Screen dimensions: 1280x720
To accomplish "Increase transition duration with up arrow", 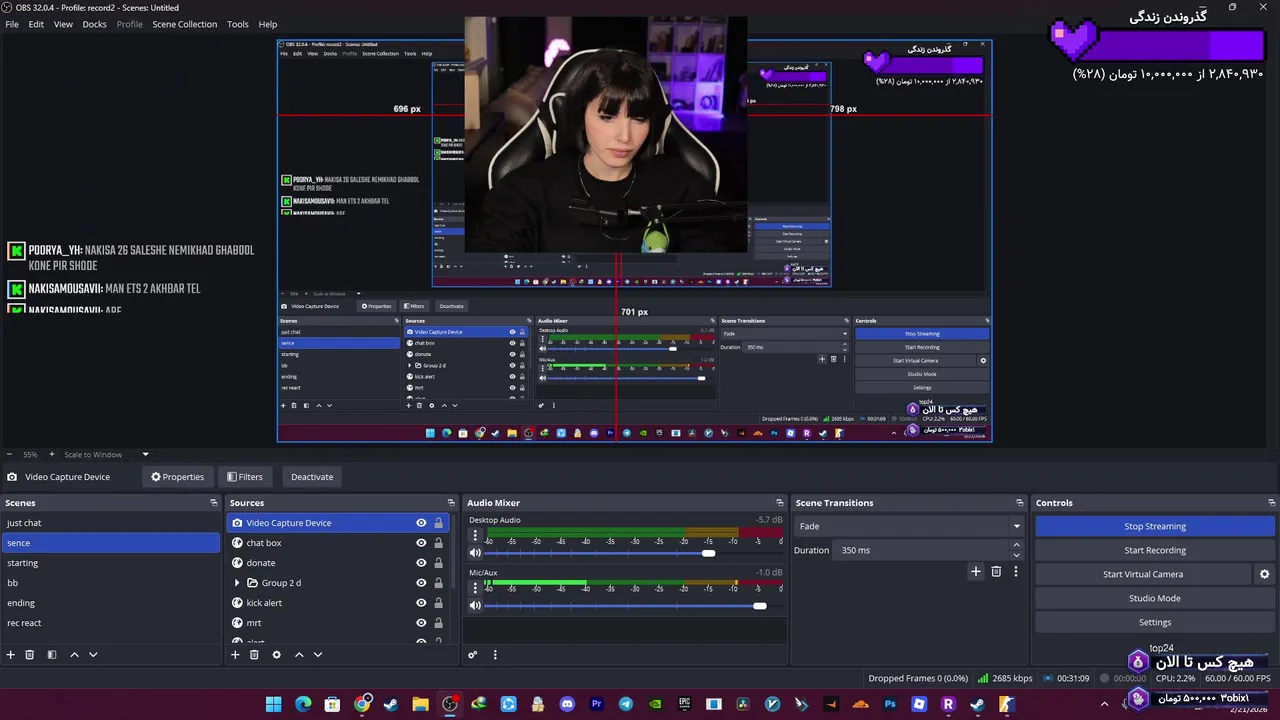I will pos(1017,546).
